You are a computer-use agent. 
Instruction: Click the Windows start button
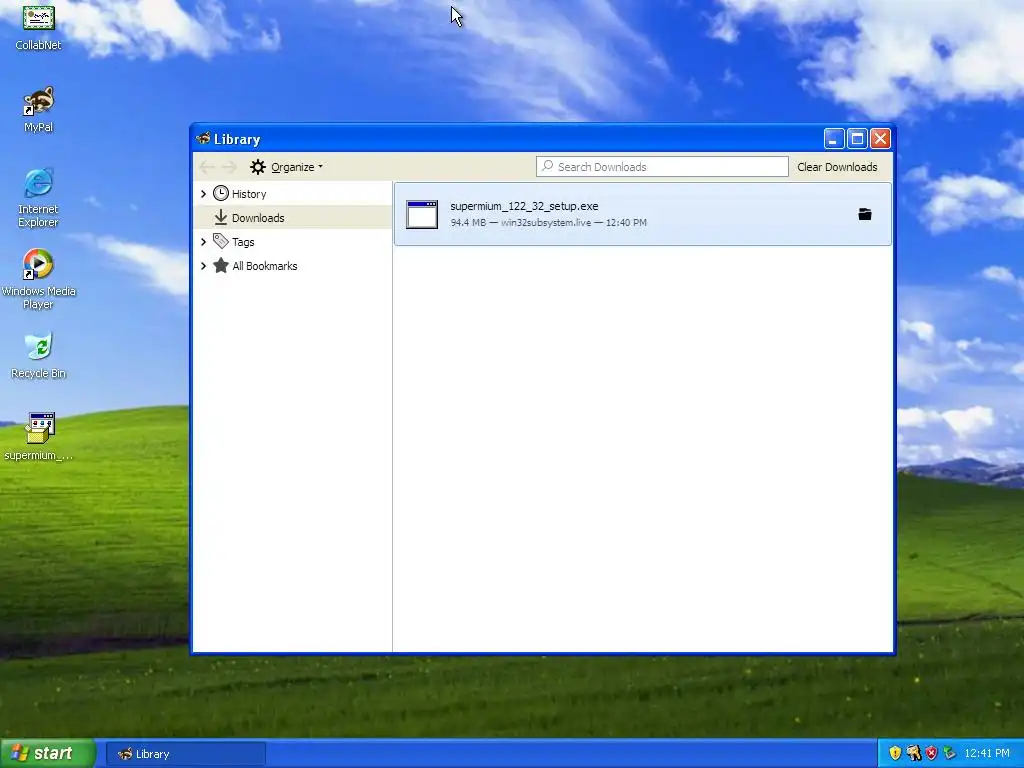pyautogui.click(x=48, y=754)
